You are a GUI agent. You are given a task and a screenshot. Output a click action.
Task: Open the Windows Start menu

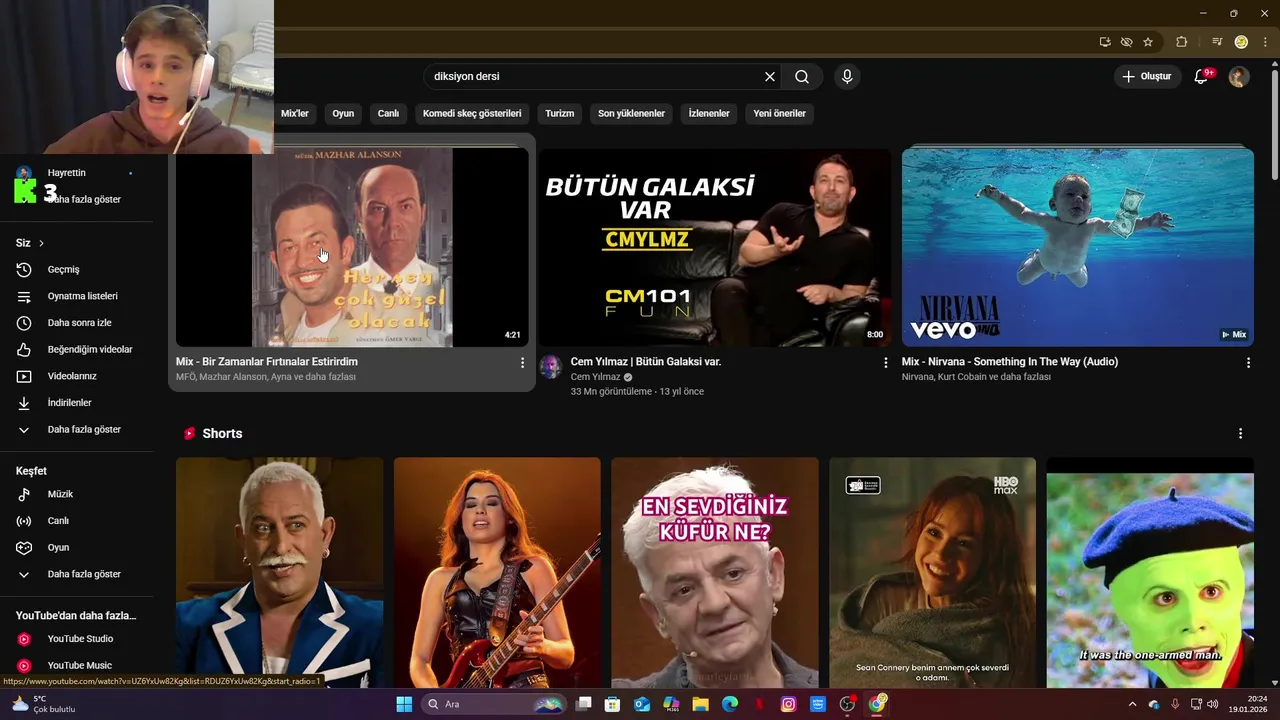(404, 704)
